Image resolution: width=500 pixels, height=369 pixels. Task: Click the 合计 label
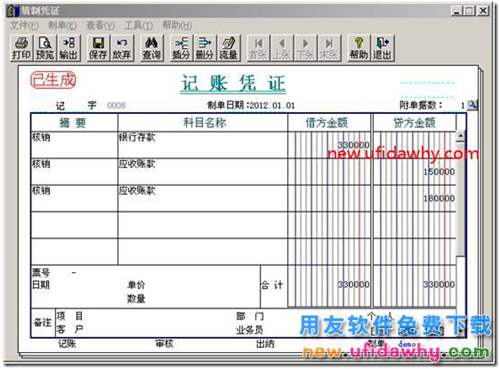[272, 285]
